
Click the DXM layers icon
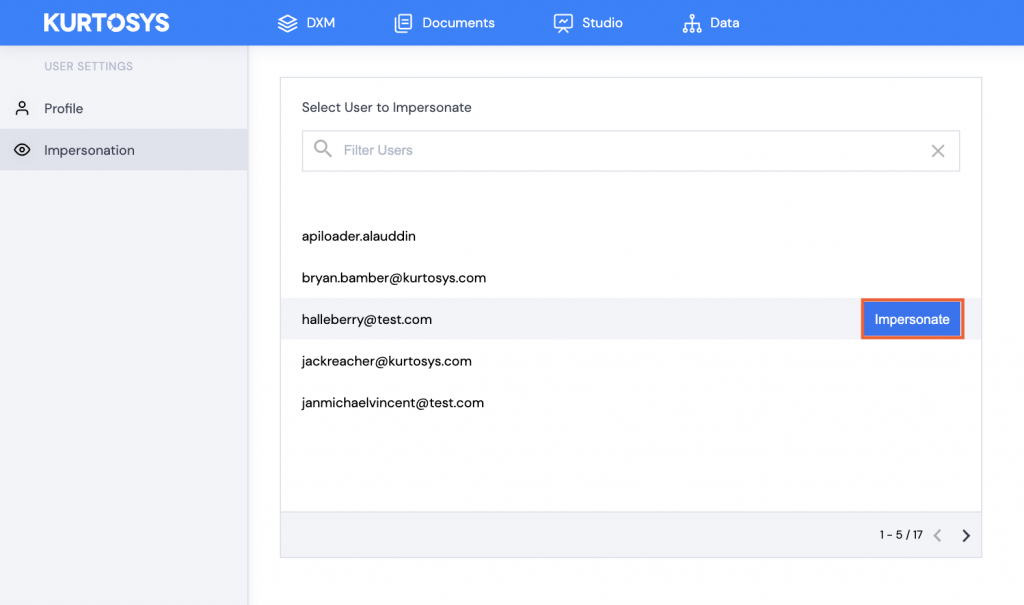[287, 23]
